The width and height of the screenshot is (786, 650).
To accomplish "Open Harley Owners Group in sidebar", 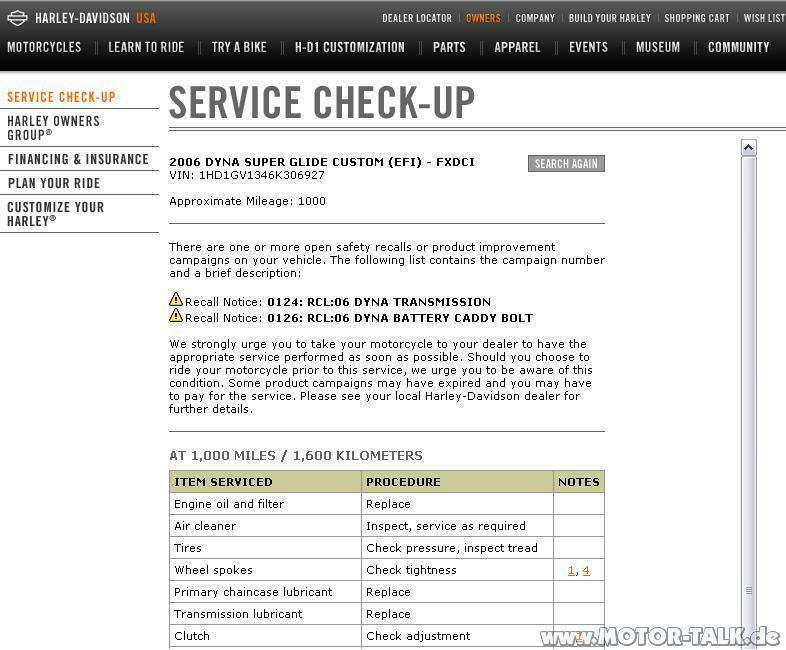I will (x=53, y=128).
